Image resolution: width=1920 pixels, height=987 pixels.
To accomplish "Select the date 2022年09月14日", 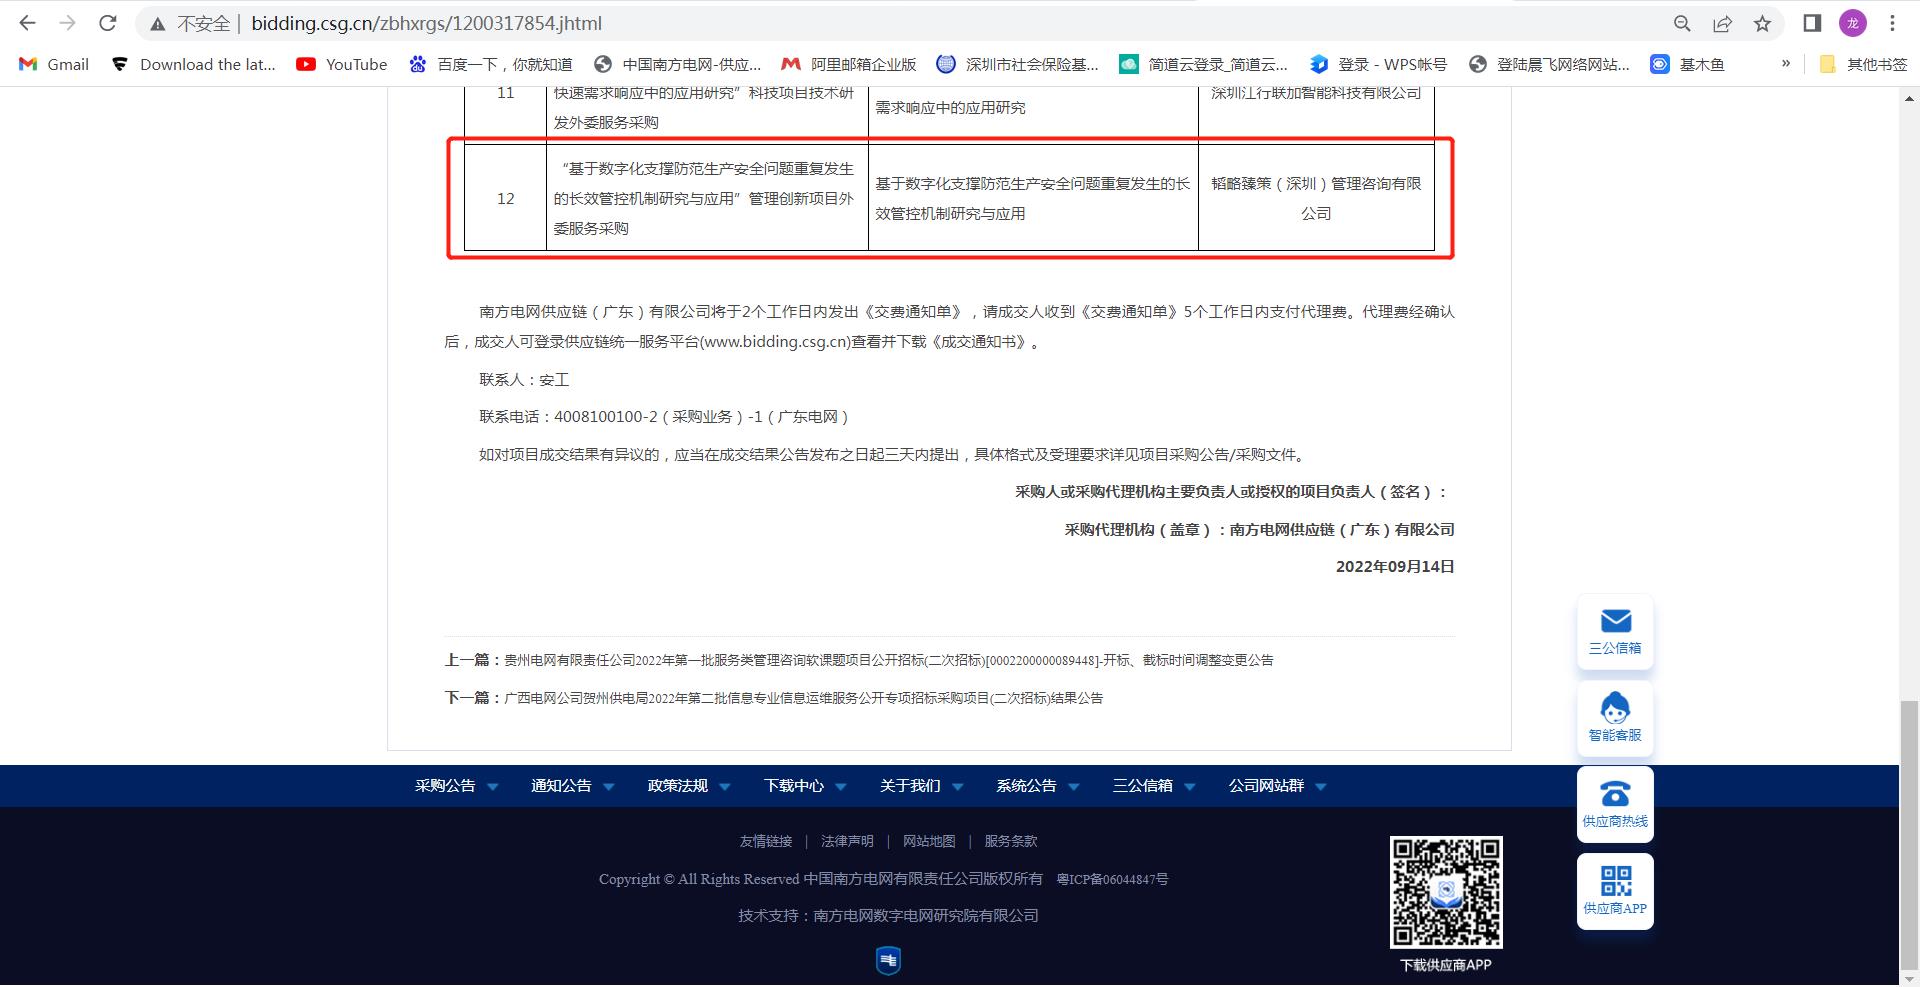I will click(1395, 566).
